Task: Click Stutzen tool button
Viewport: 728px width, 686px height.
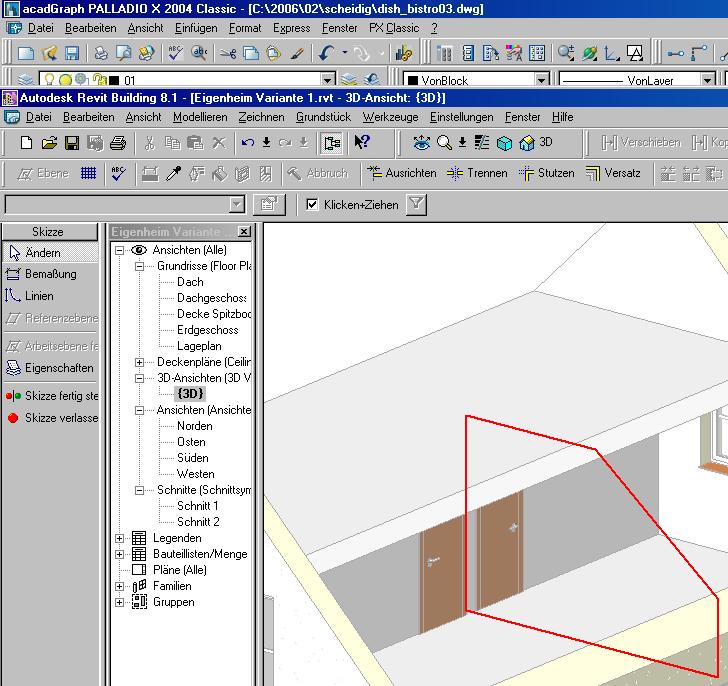Action: coord(547,173)
